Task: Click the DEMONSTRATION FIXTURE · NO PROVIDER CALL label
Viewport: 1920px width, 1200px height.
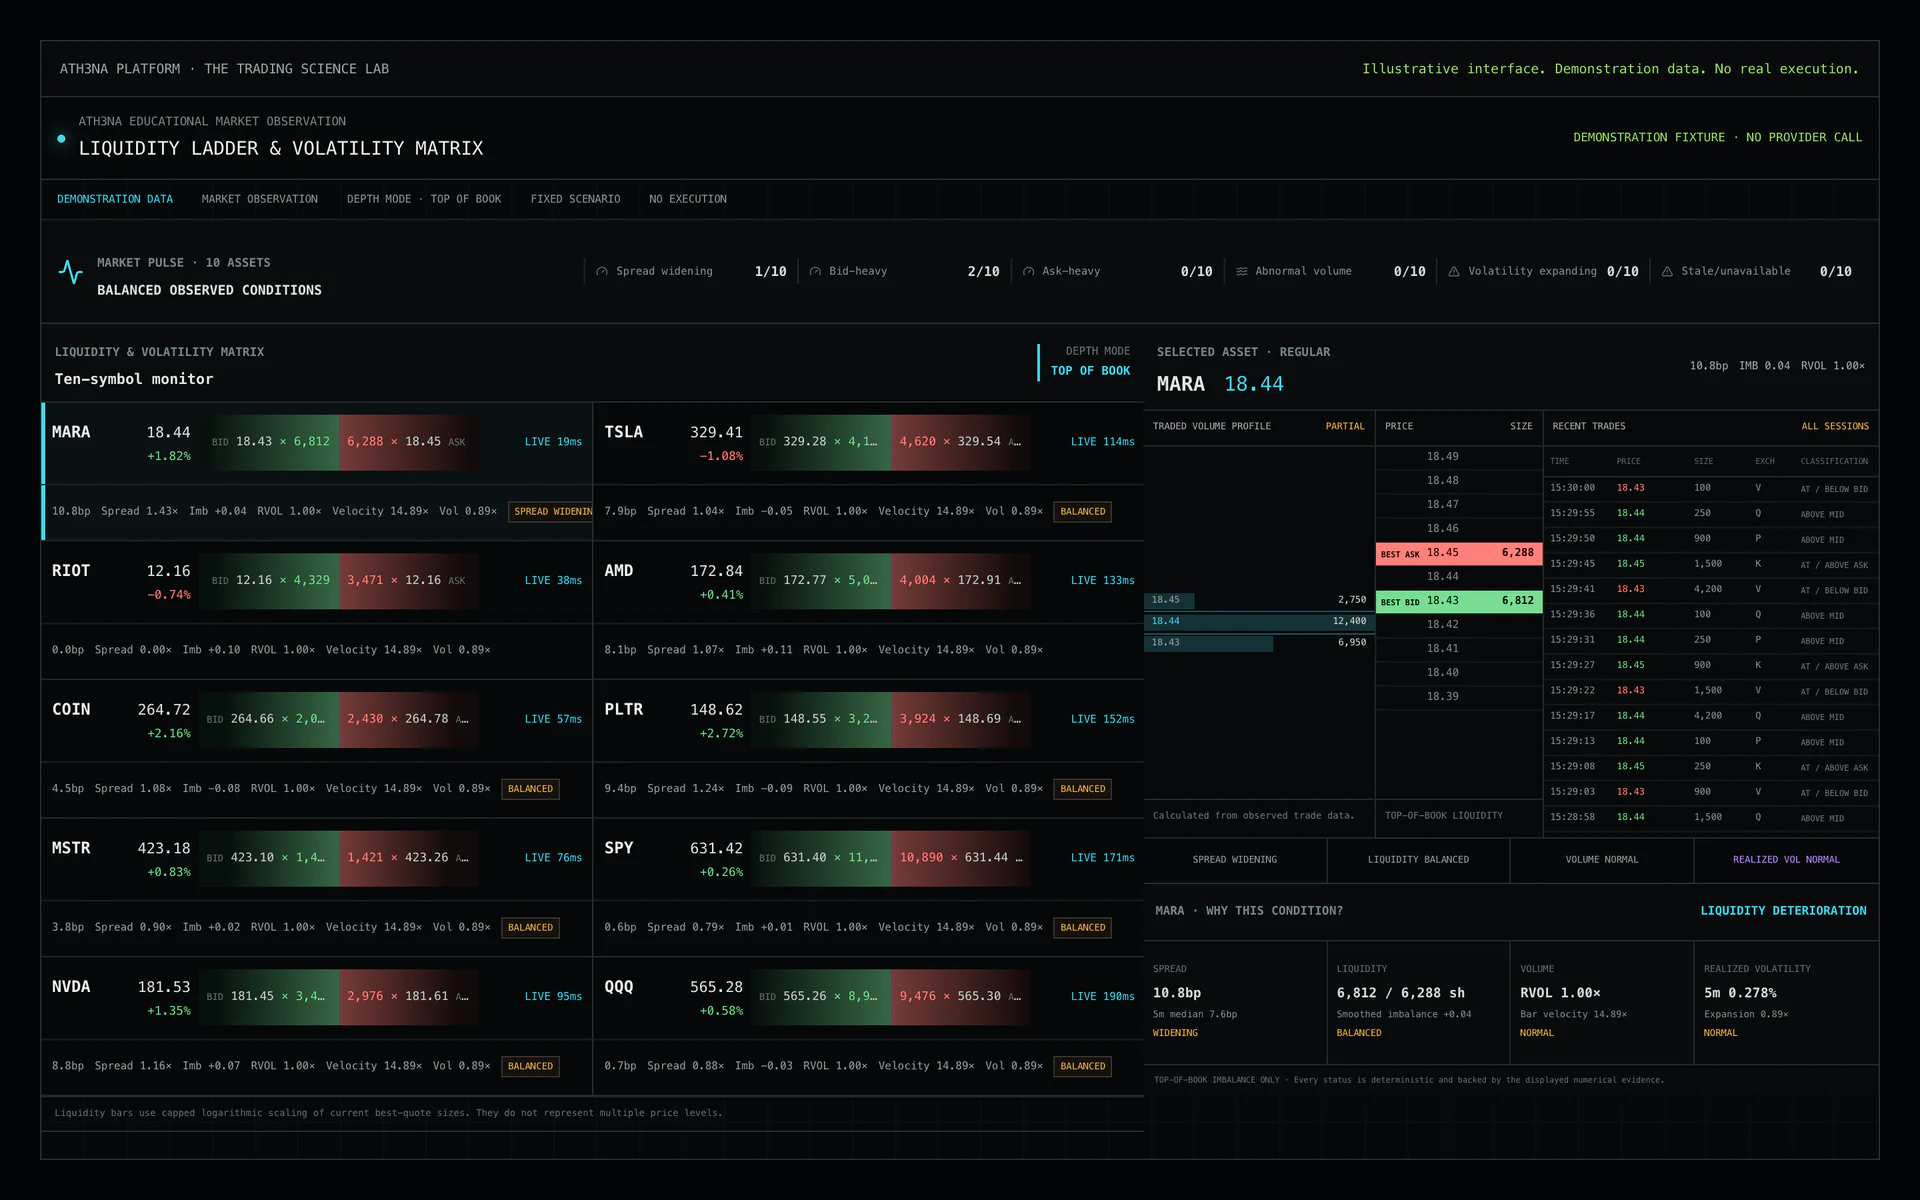Action: click(1717, 138)
